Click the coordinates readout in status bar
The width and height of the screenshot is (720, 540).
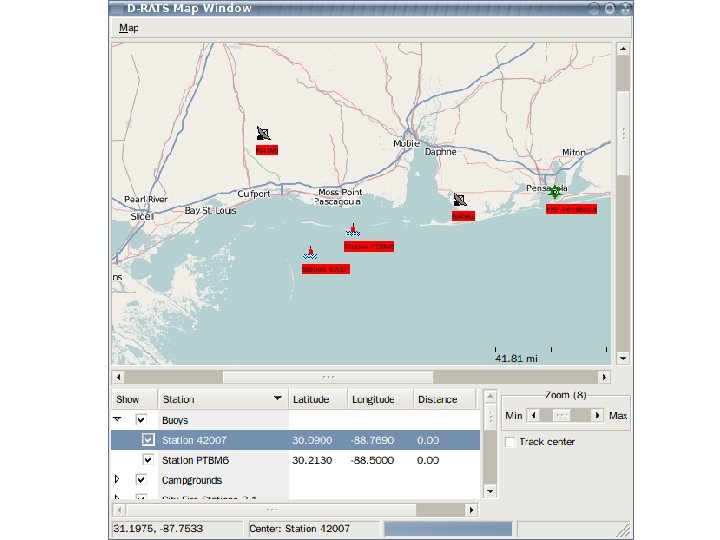pos(158,529)
